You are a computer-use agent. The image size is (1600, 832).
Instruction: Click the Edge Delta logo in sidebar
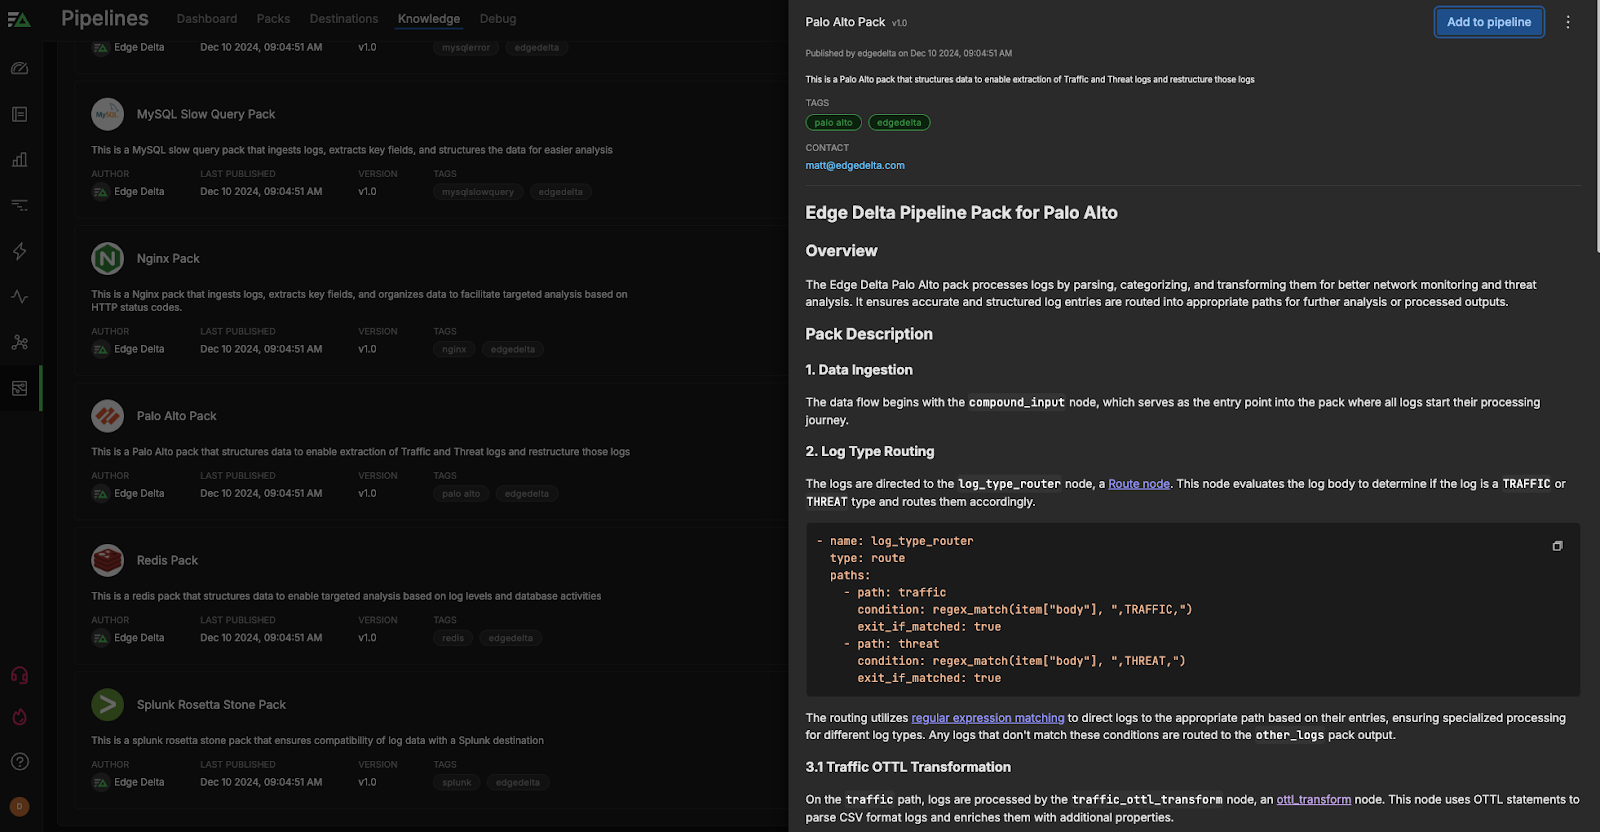pyautogui.click(x=19, y=19)
